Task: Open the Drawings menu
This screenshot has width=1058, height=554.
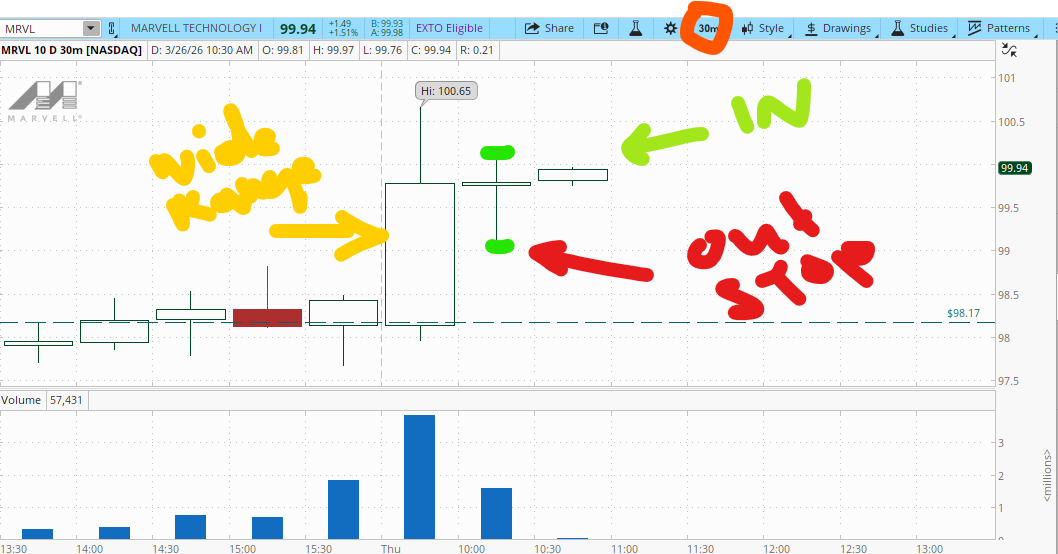Action: pos(839,28)
